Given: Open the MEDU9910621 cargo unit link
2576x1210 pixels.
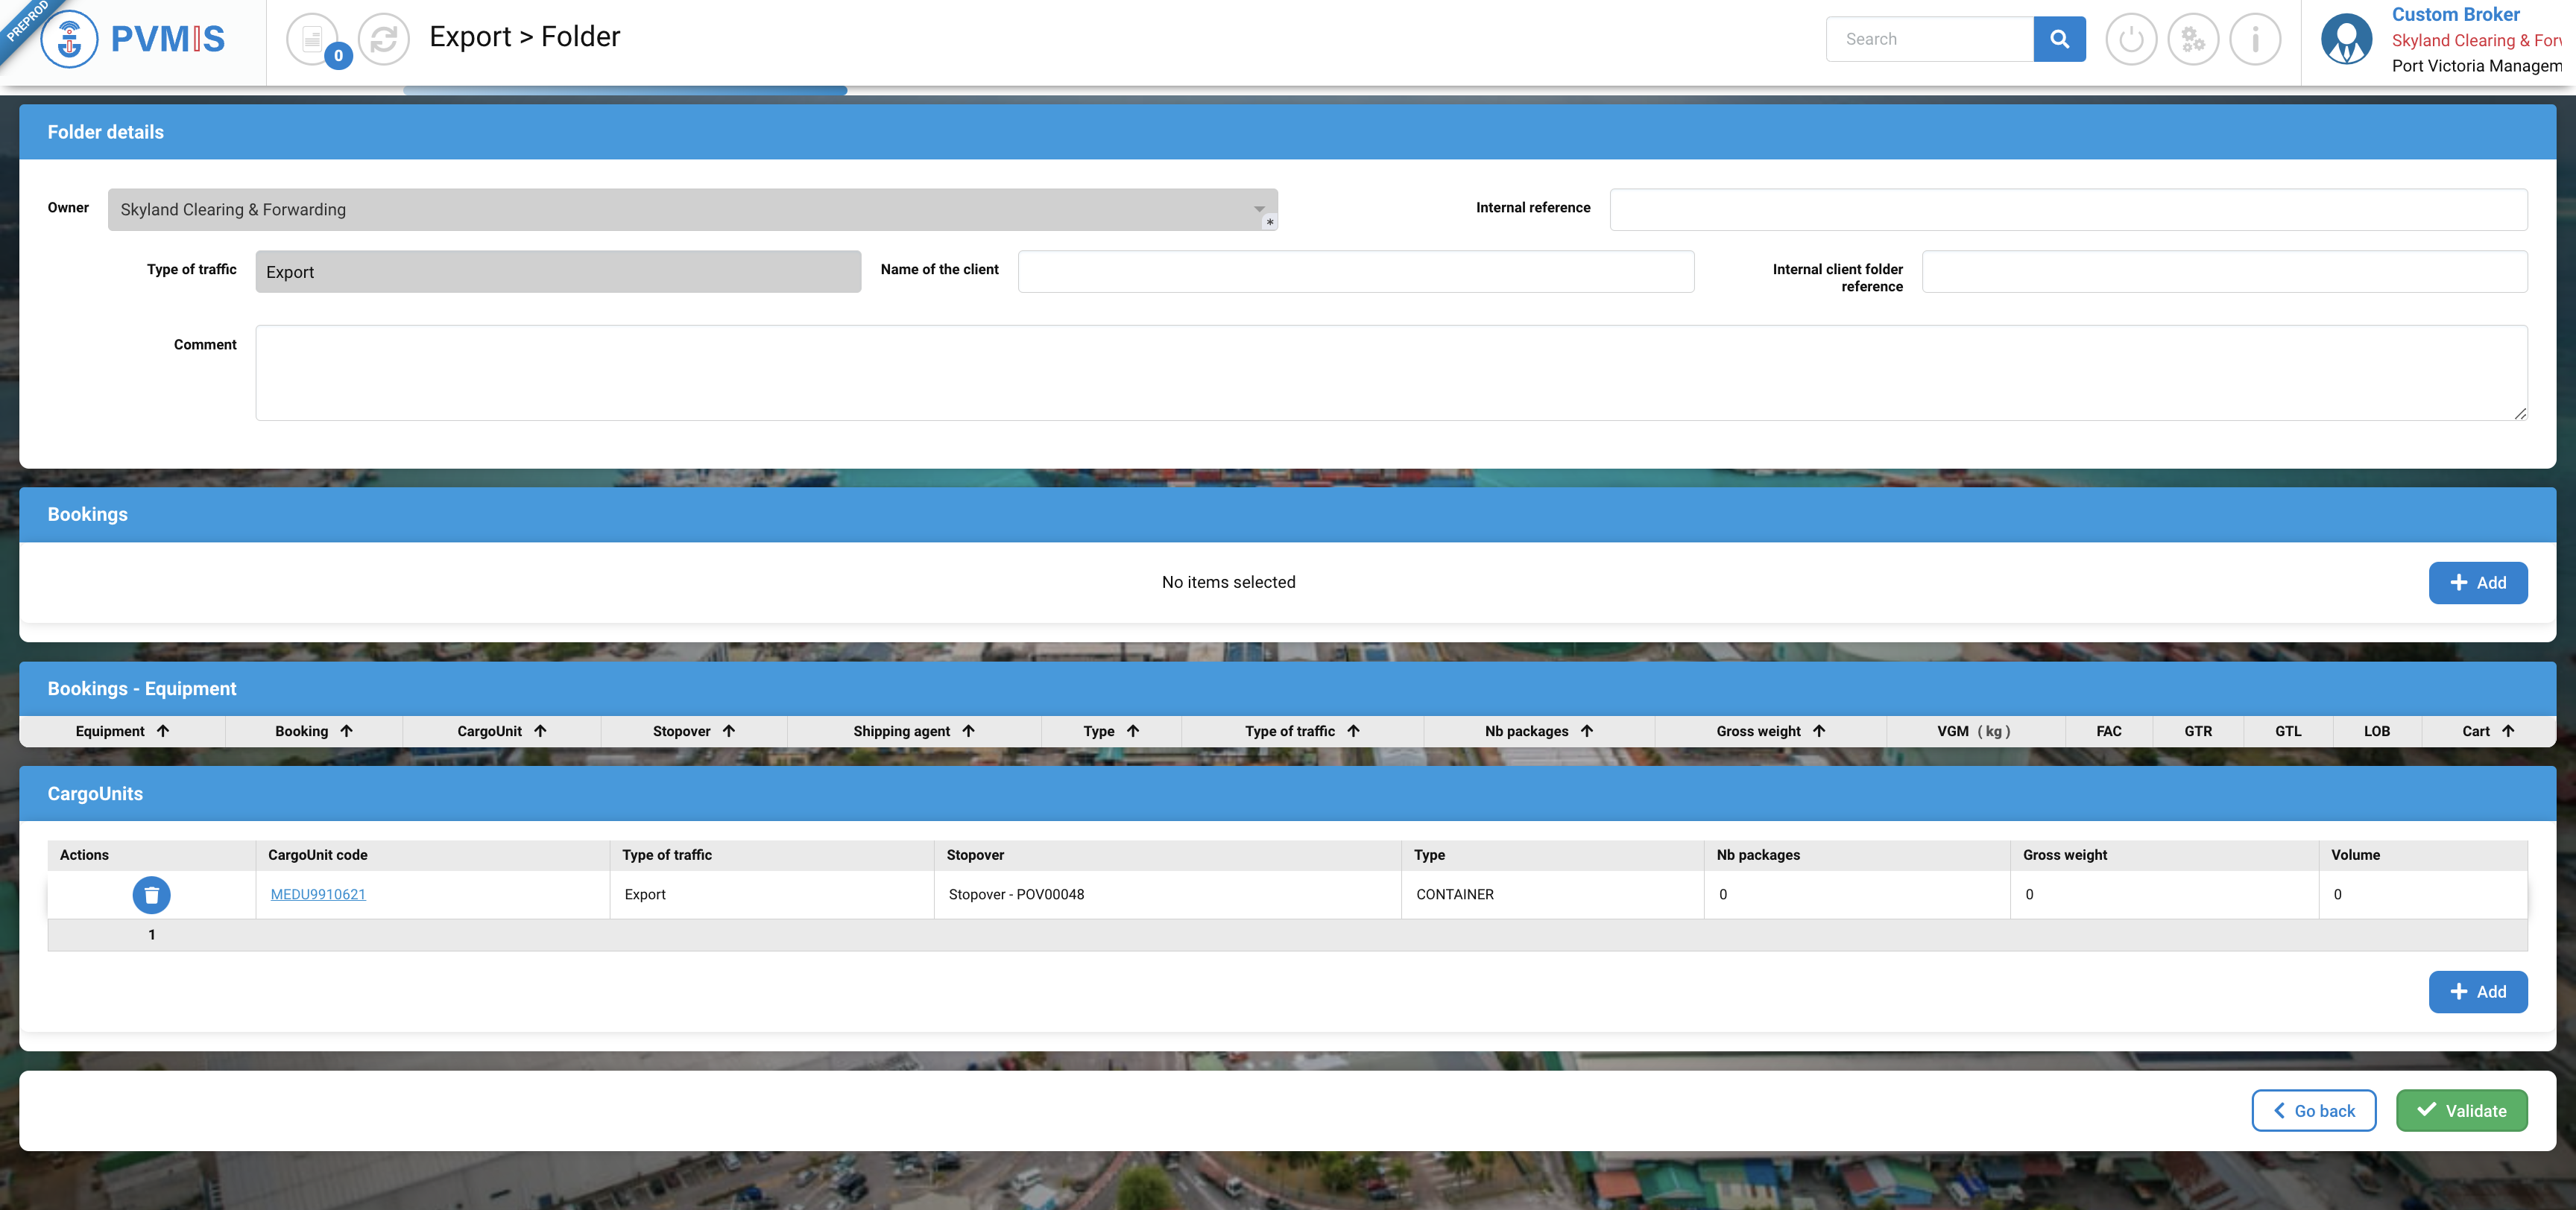Looking at the screenshot, I should [x=318, y=895].
